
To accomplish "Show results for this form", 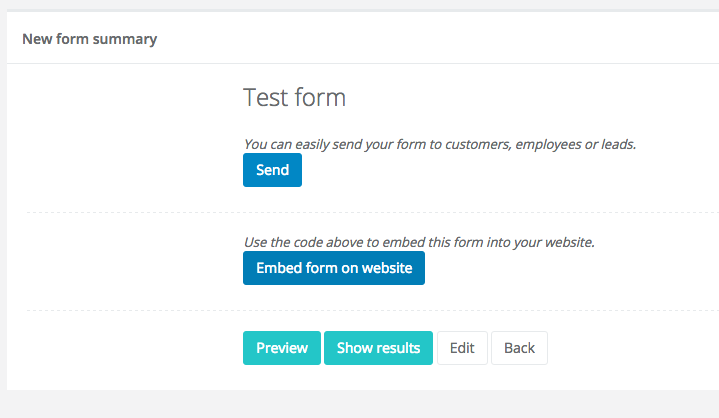I will [x=377, y=348].
